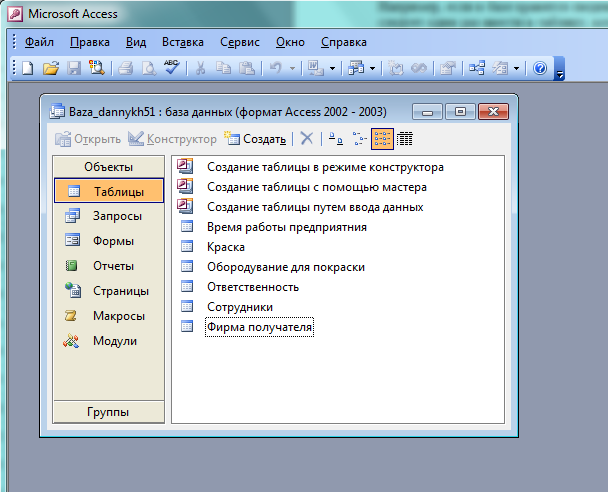Select Запросы in objects pane
Viewport: 608px width, 492px height.
tap(109, 216)
